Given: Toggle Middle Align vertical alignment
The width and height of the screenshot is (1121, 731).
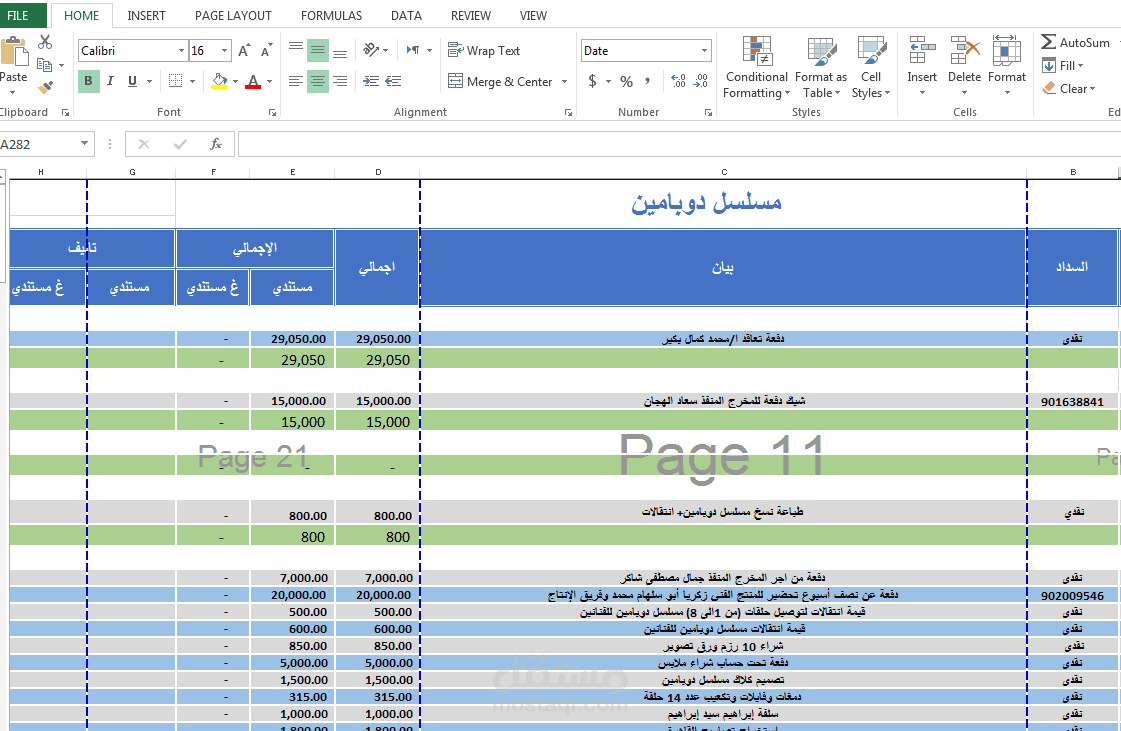Looking at the screenshot, I should (x=317, y=50).
